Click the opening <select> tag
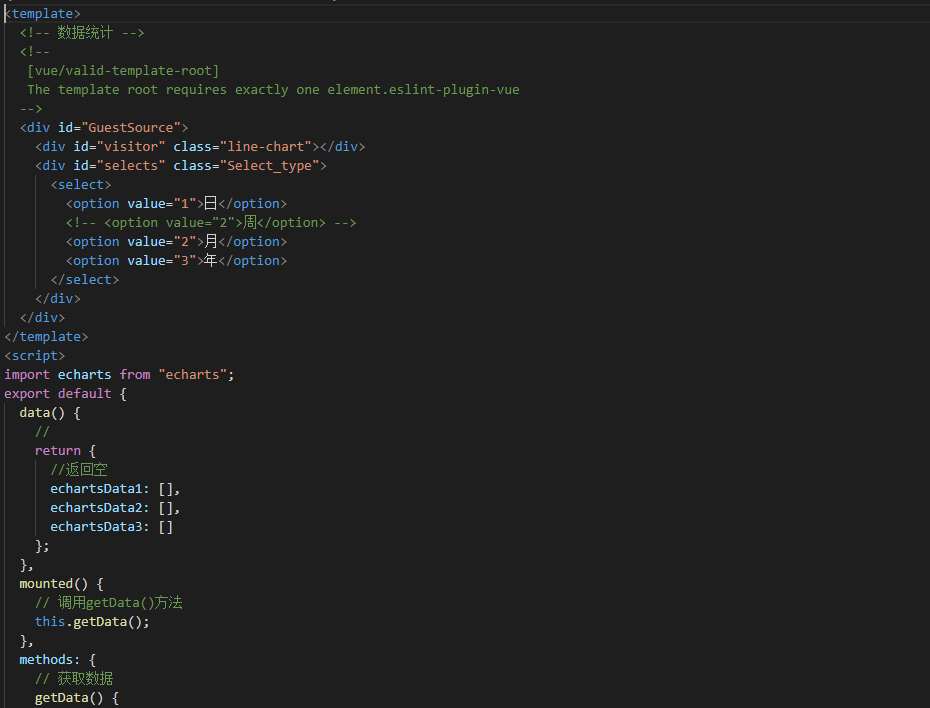This screenshot has height=708, width=930. 81,184
